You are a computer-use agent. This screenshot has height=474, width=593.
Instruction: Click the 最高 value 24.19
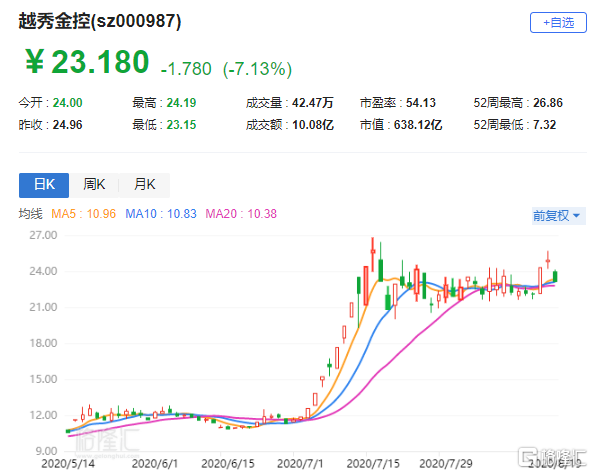[x=182, y=103]
